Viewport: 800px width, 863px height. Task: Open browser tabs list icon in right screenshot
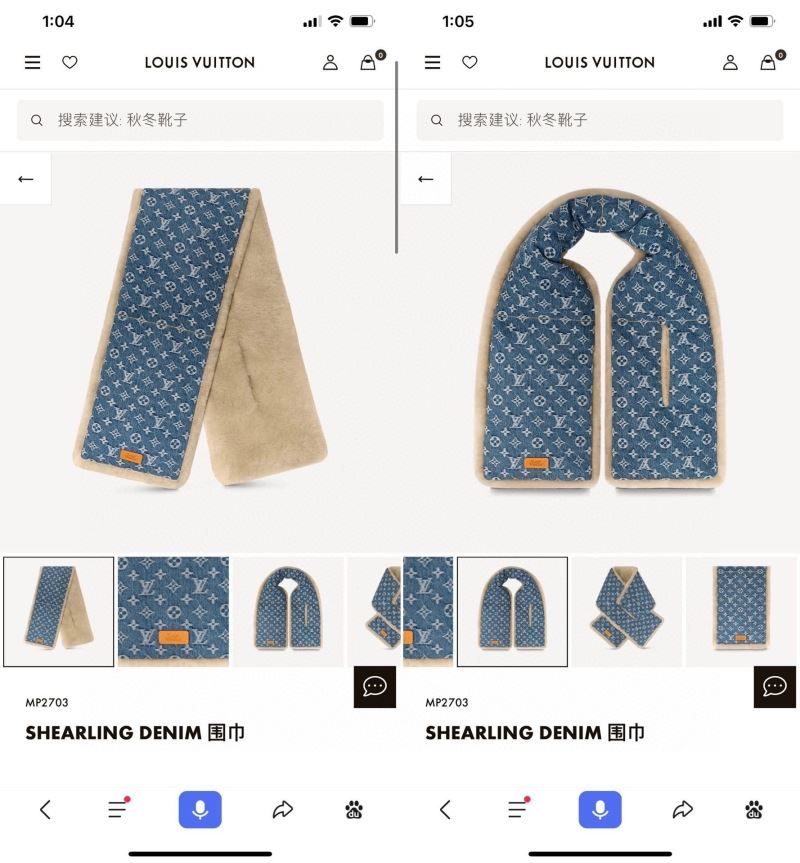point(518,808)
